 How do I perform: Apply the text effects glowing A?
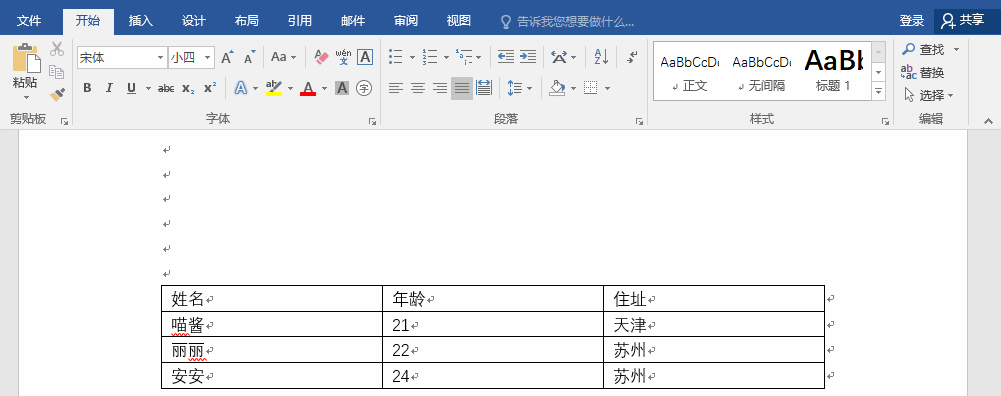click(x=241, y=88)
